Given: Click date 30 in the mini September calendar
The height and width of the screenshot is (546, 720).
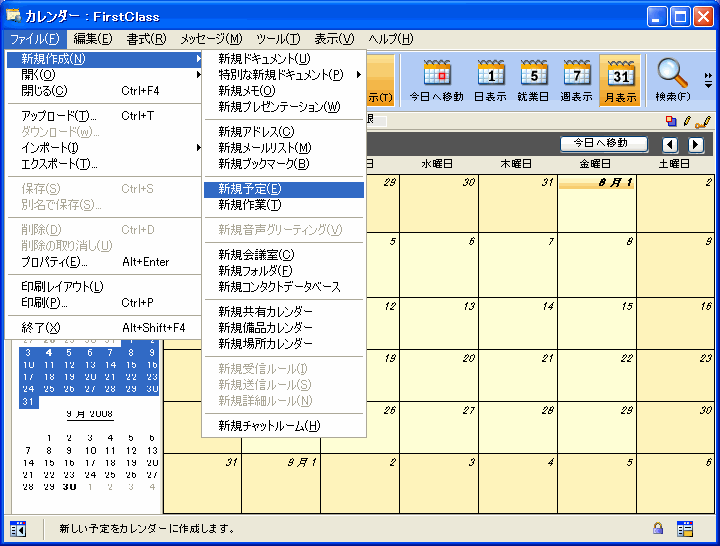Looking at the screenshot, I should [x=69, y=487].
